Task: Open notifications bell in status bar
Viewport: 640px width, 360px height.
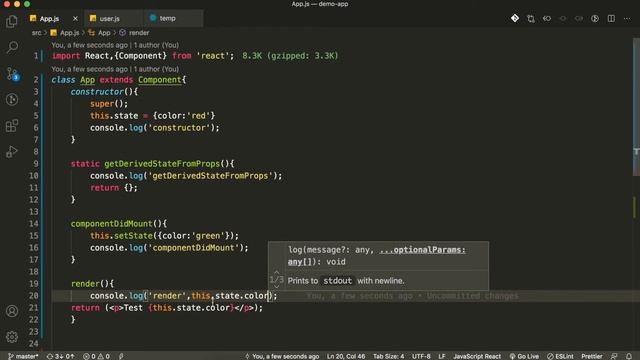Action: pyautogui.click(x=629, y=356)
